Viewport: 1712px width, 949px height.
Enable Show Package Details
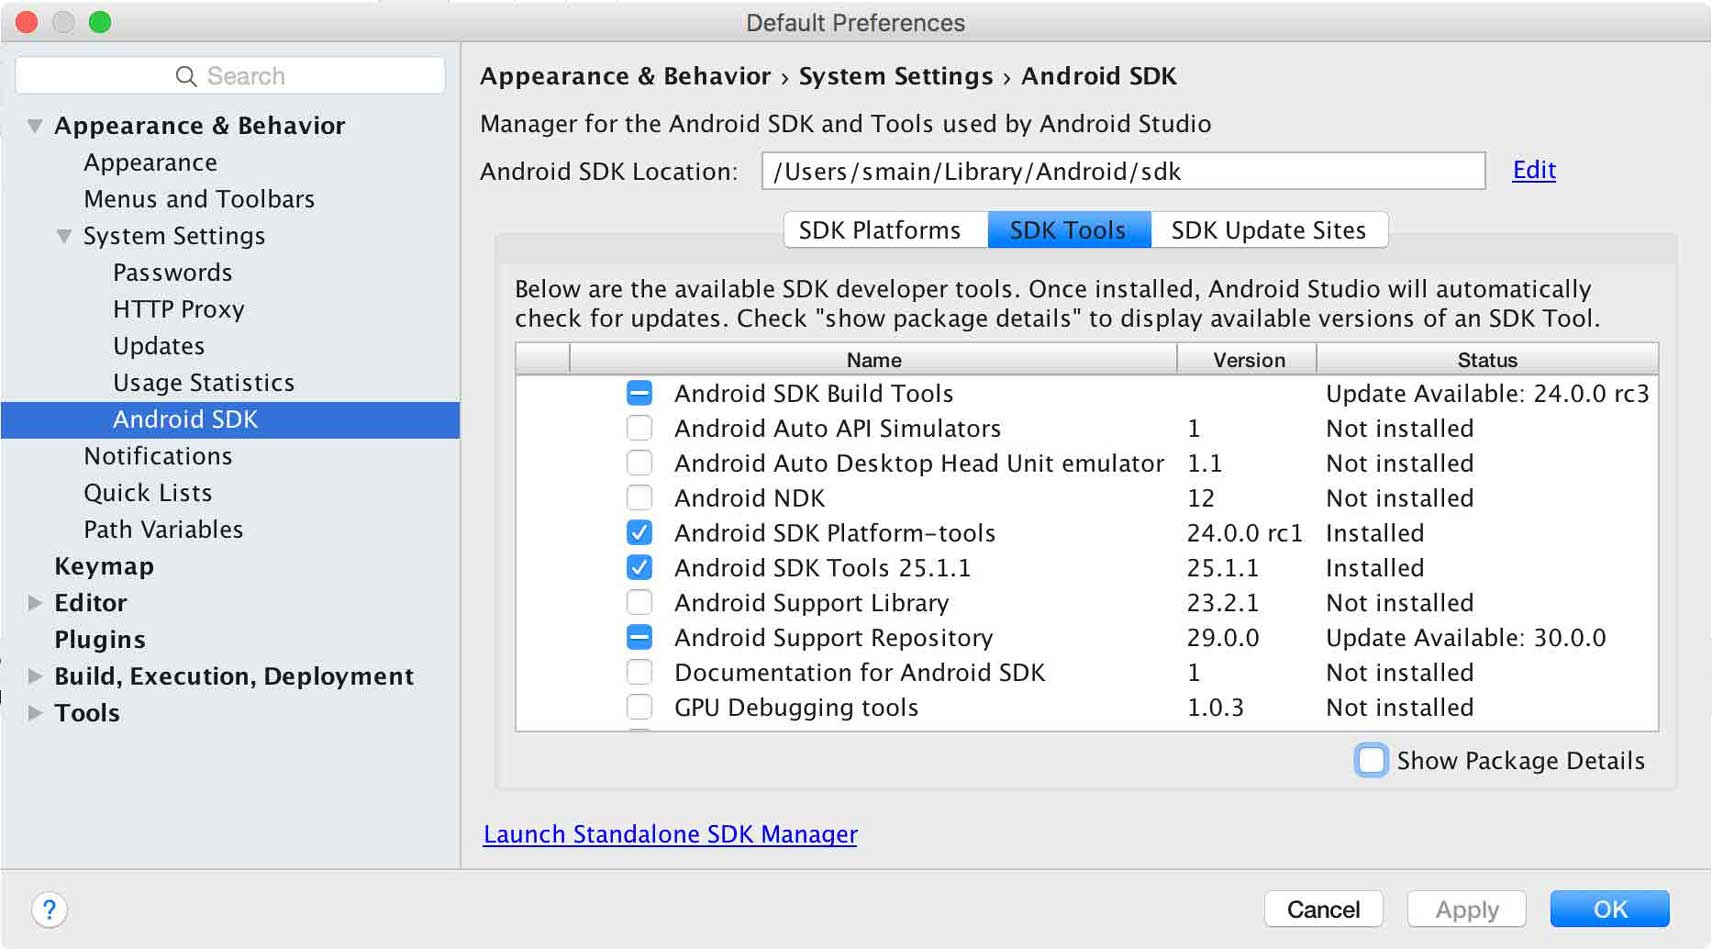tap(1371, 760)
